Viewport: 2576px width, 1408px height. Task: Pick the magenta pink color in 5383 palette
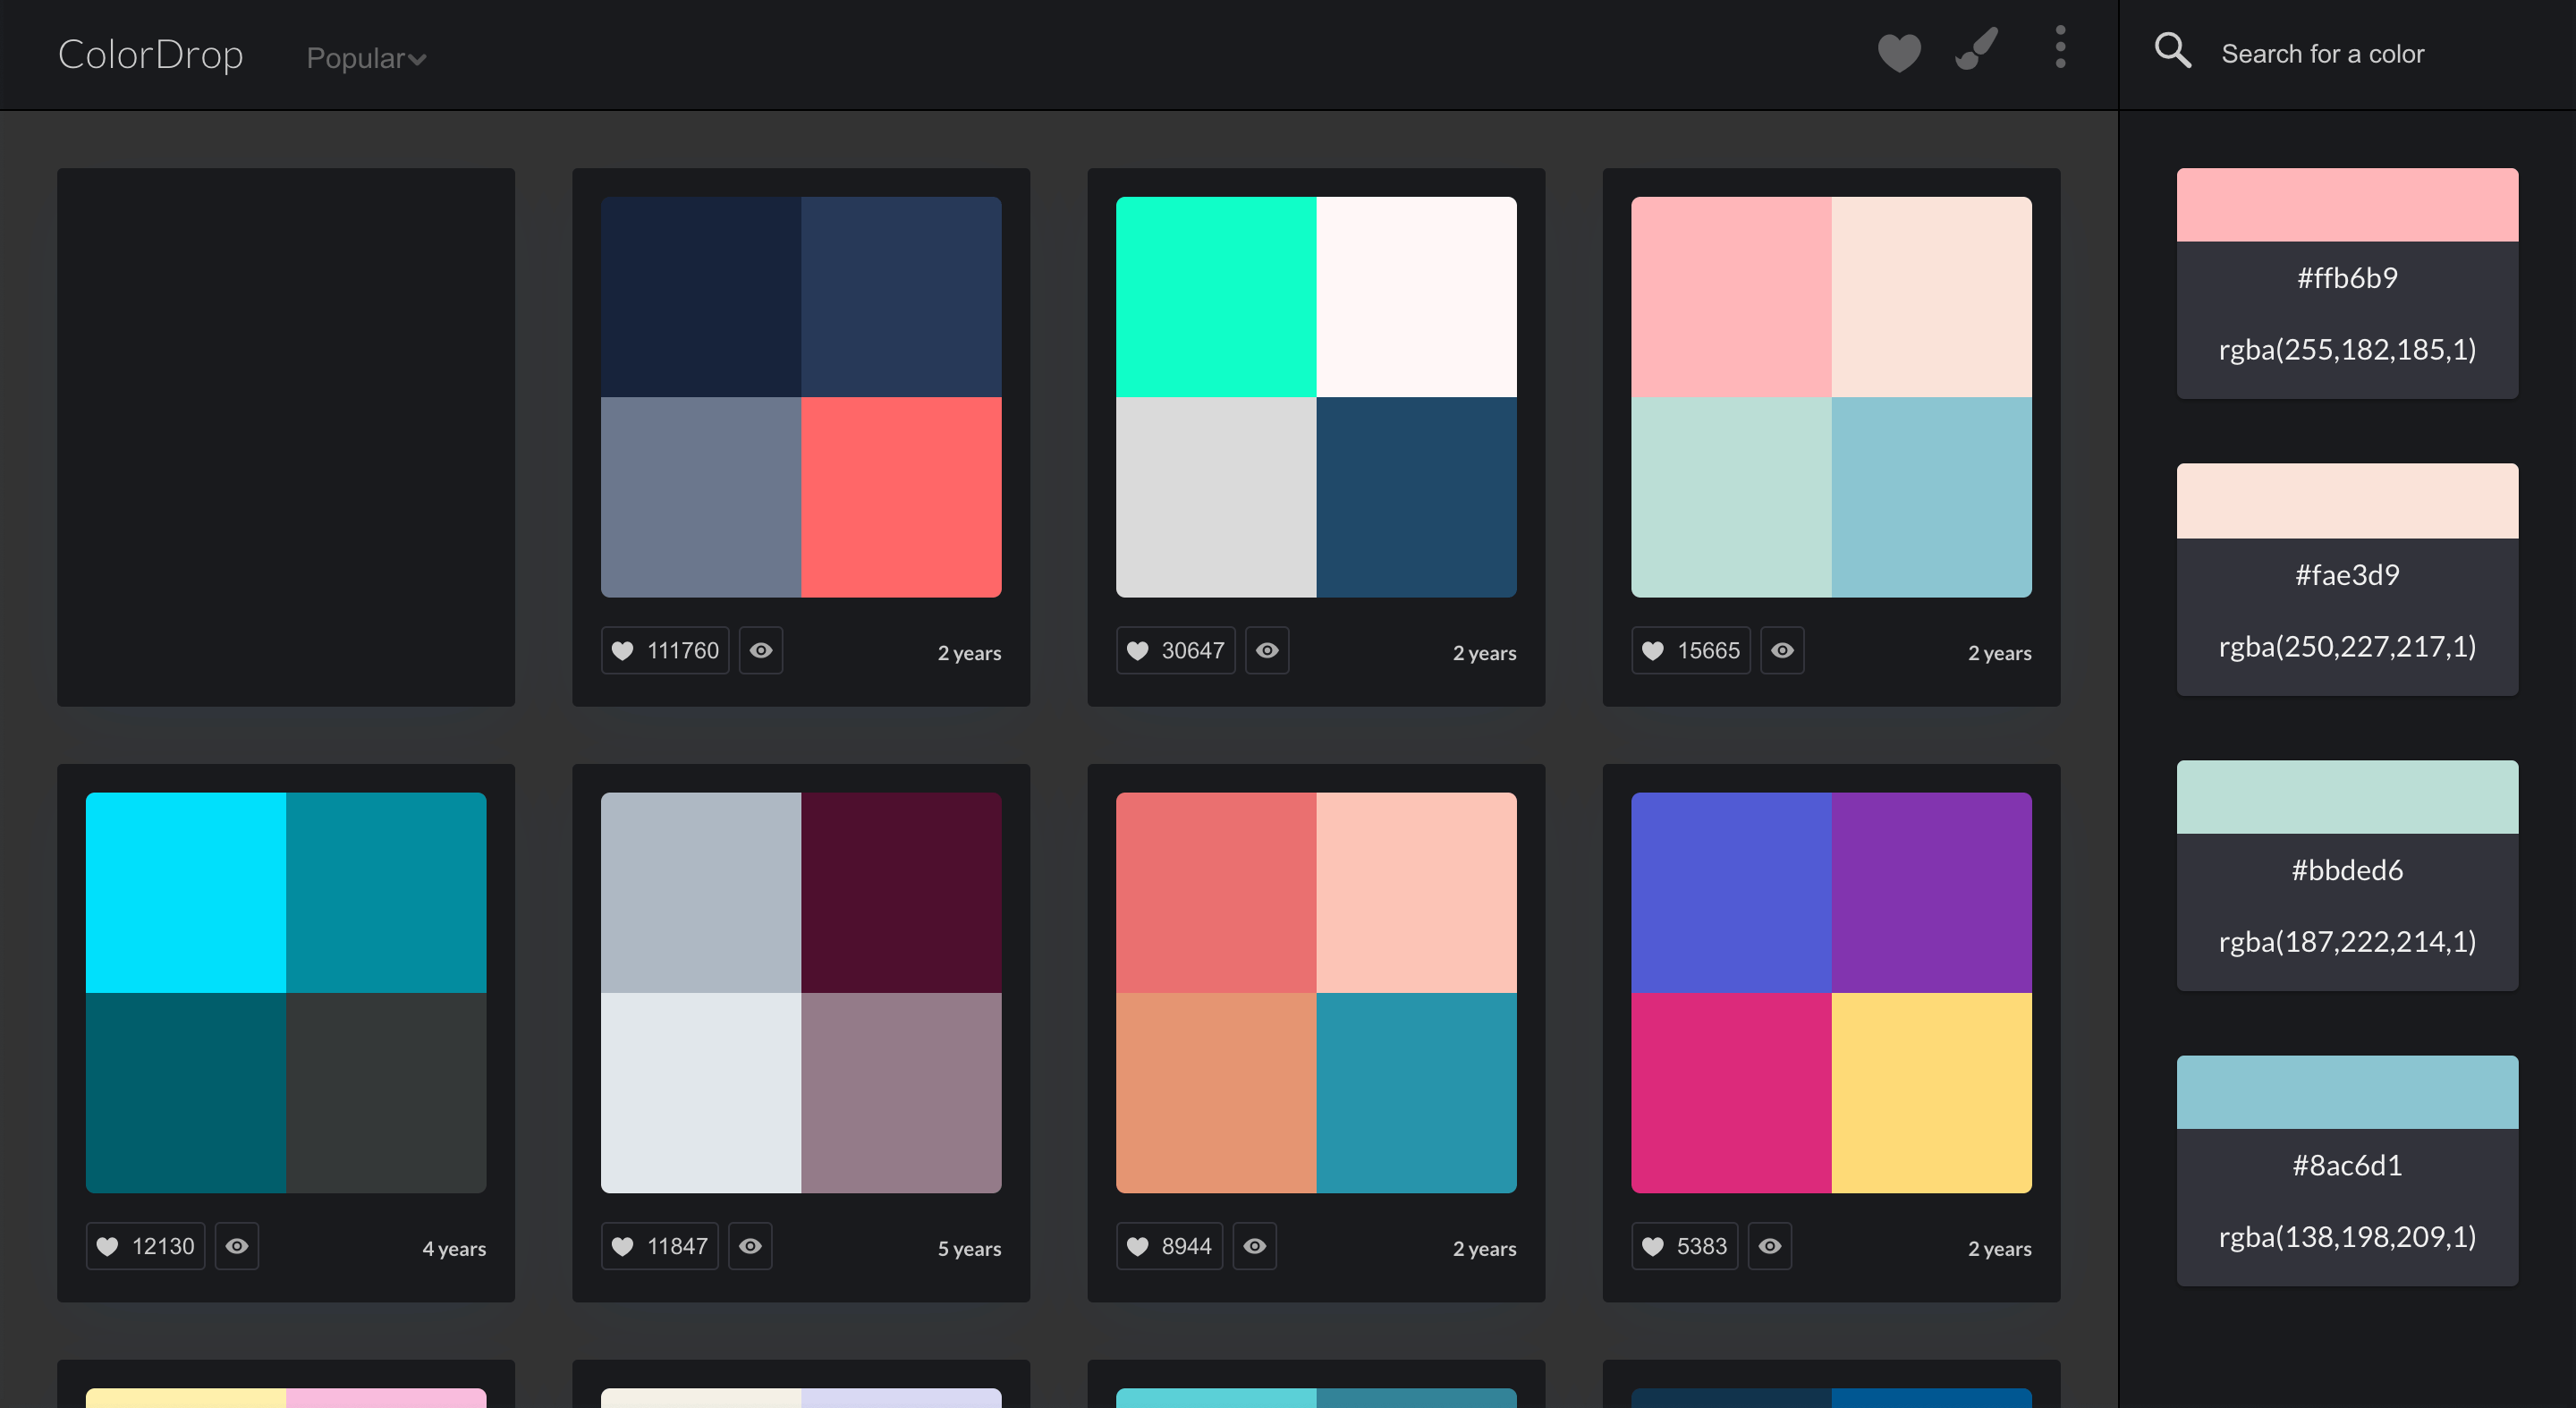click(x=1731, y=1093)
